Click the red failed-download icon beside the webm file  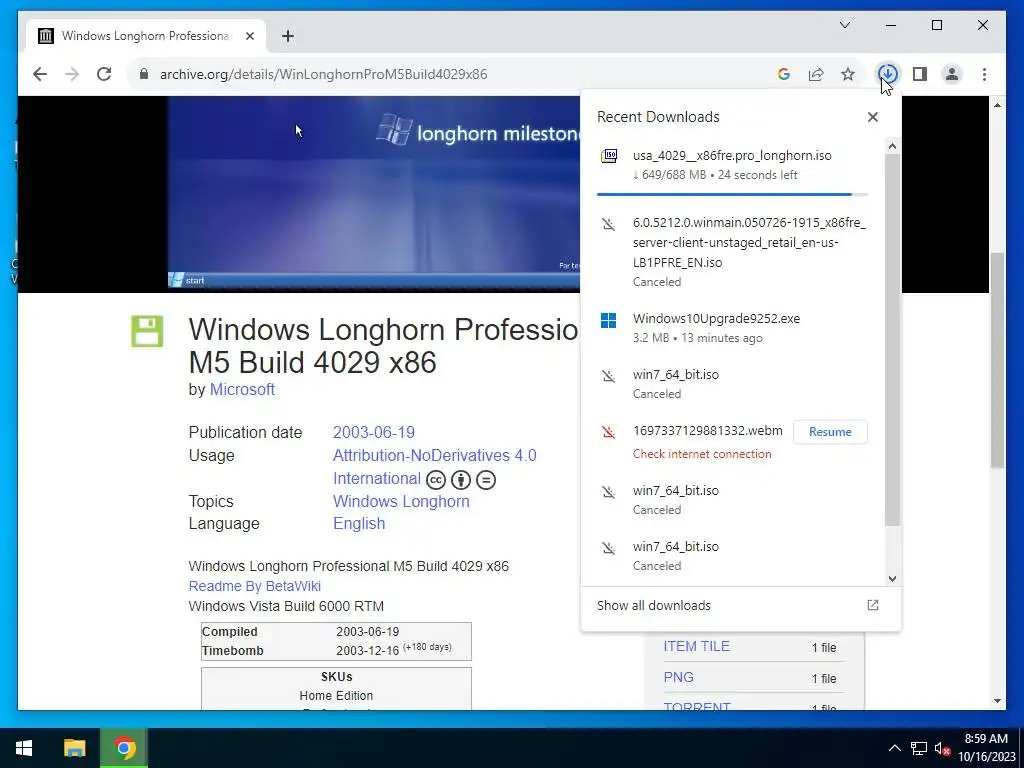point(609,432)
